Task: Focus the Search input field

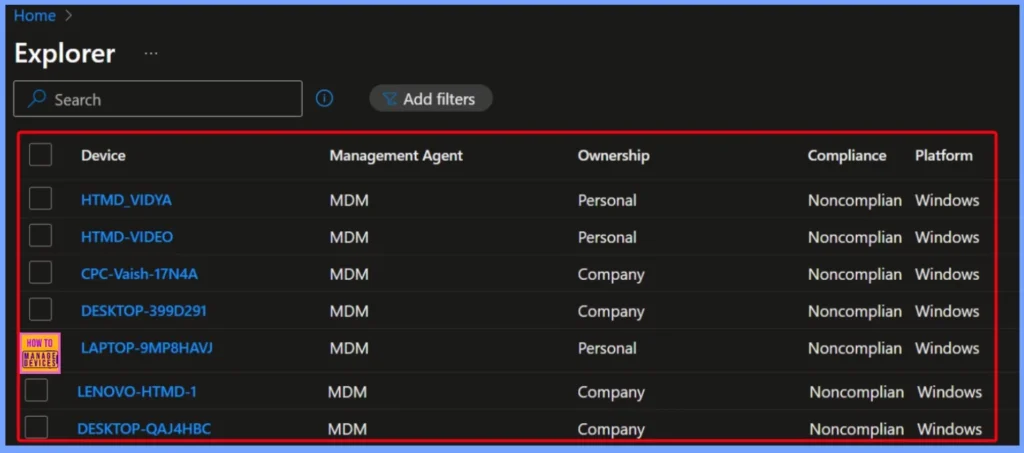Action: [x=158, y=99]
